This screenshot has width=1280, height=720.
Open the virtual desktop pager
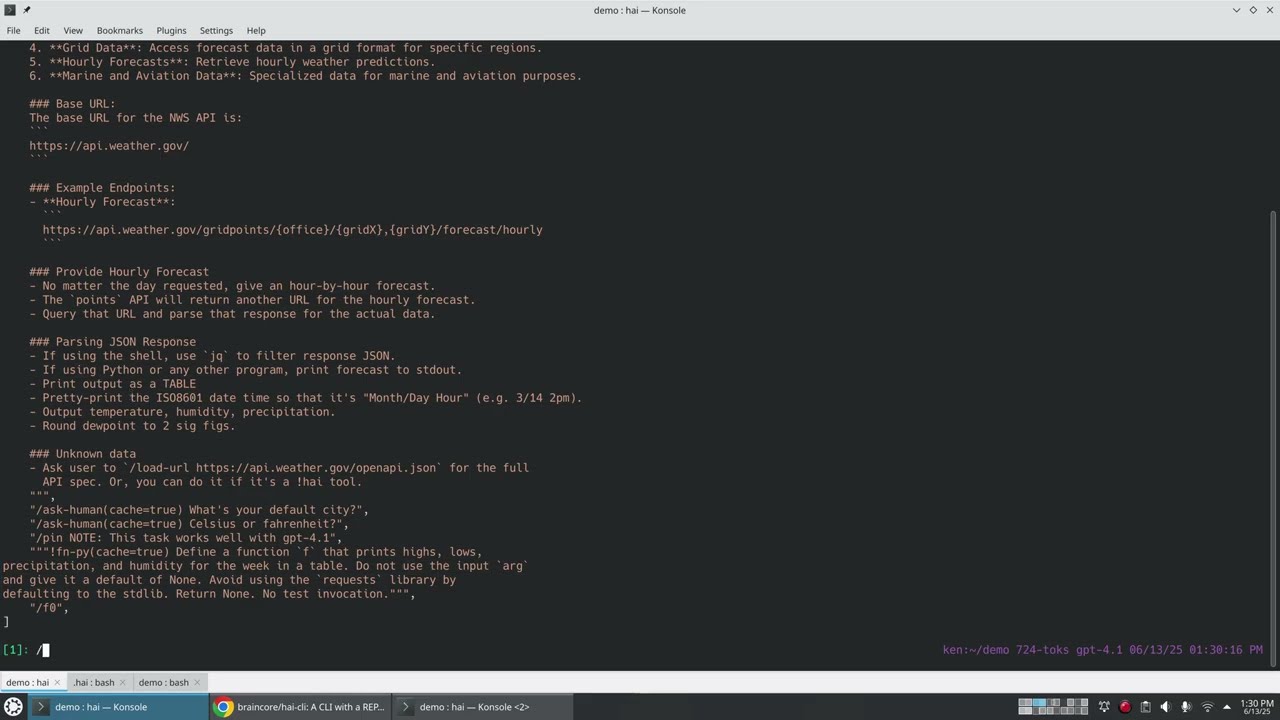[1052, 707]
